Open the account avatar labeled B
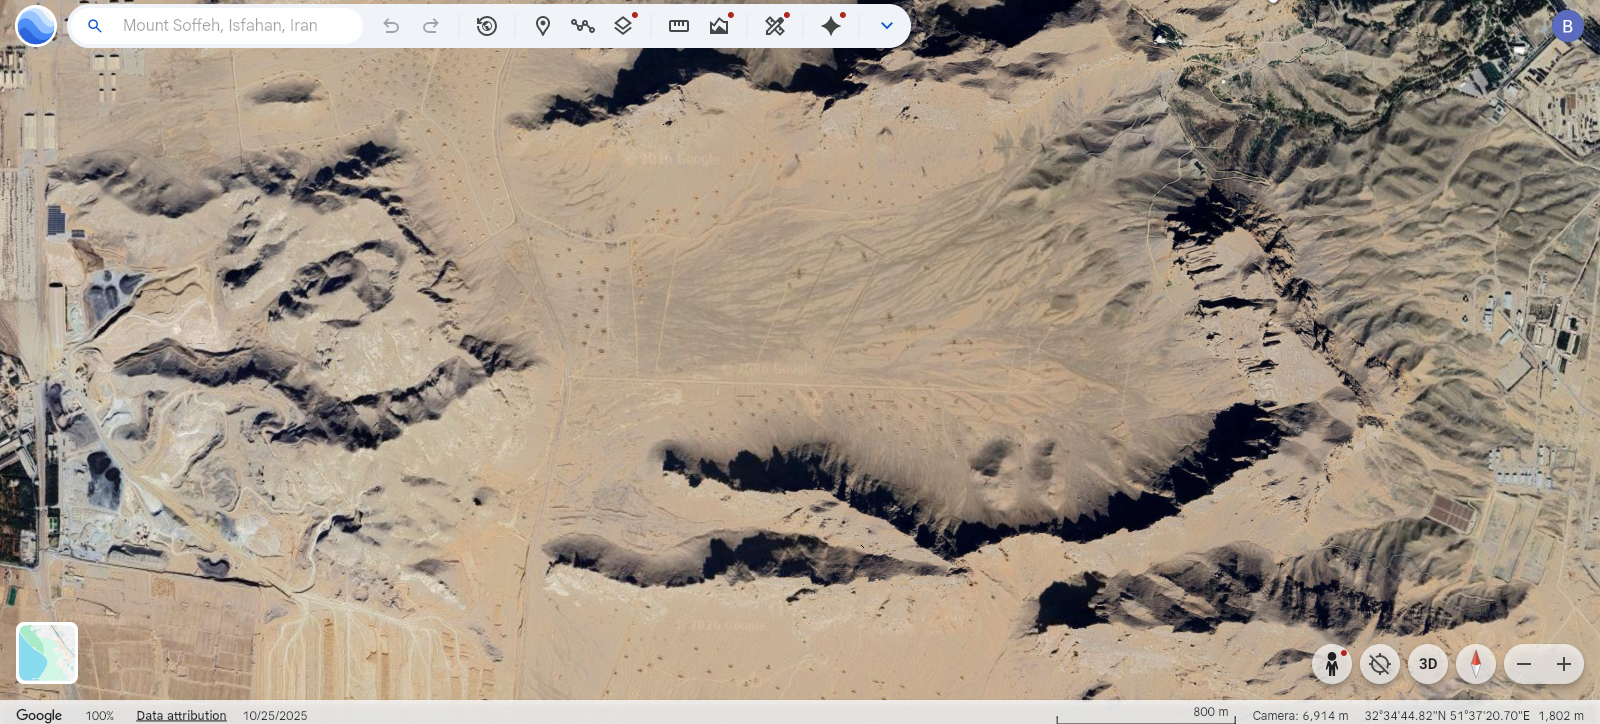 1567,26
